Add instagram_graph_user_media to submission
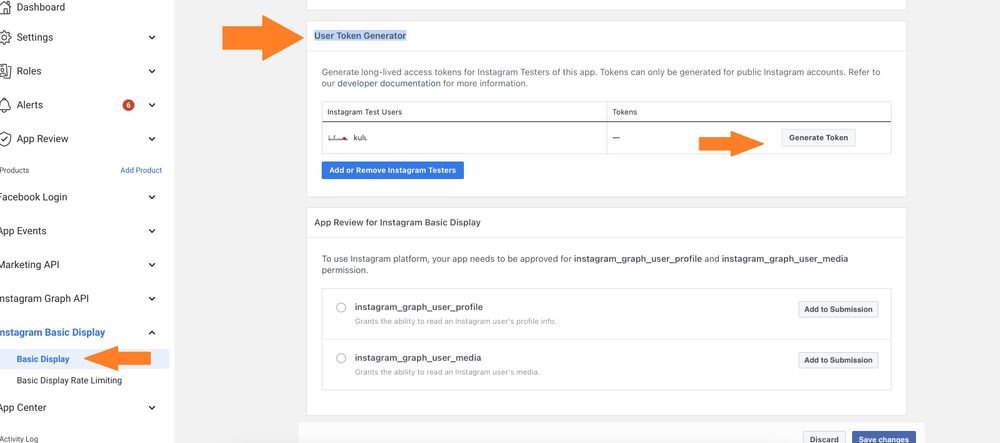The width and height of the screenshot is (1000, 443). tap(838, 360)
